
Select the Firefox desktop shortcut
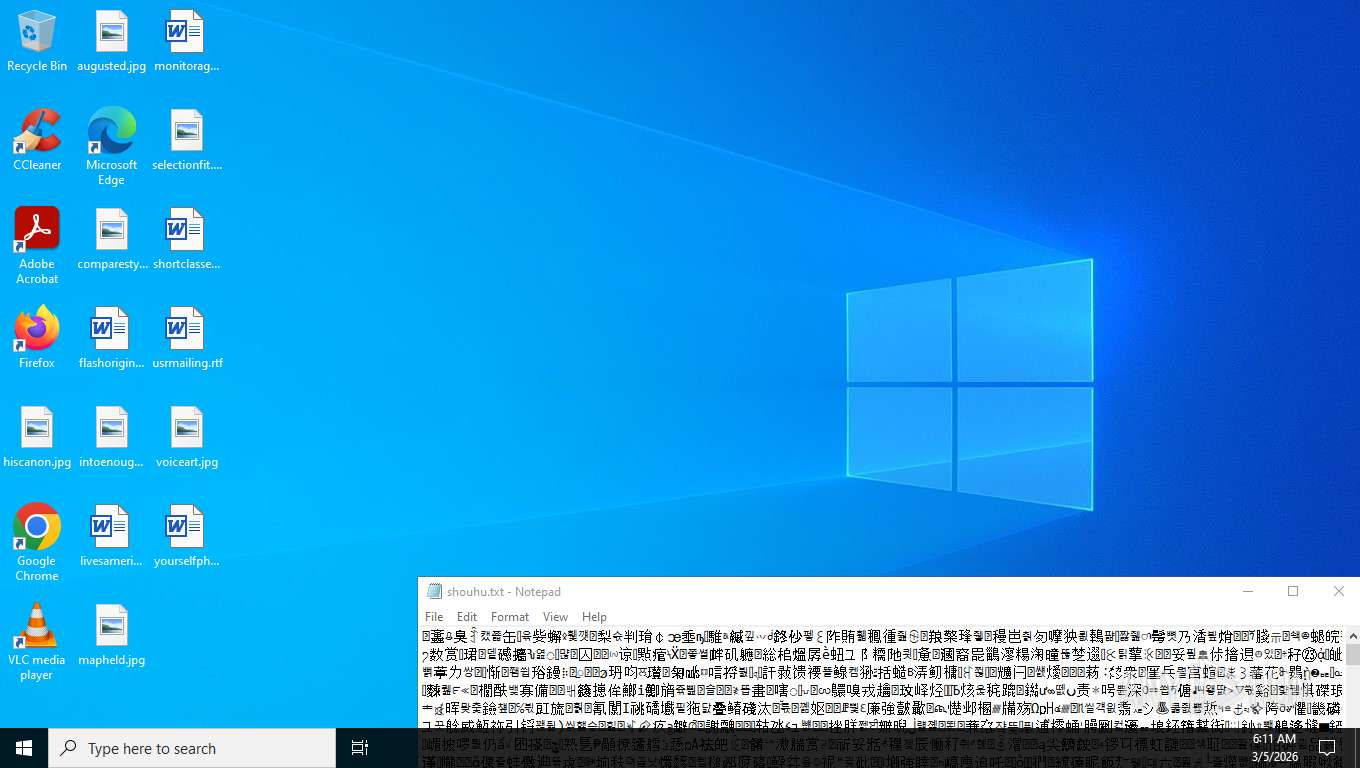37,339
